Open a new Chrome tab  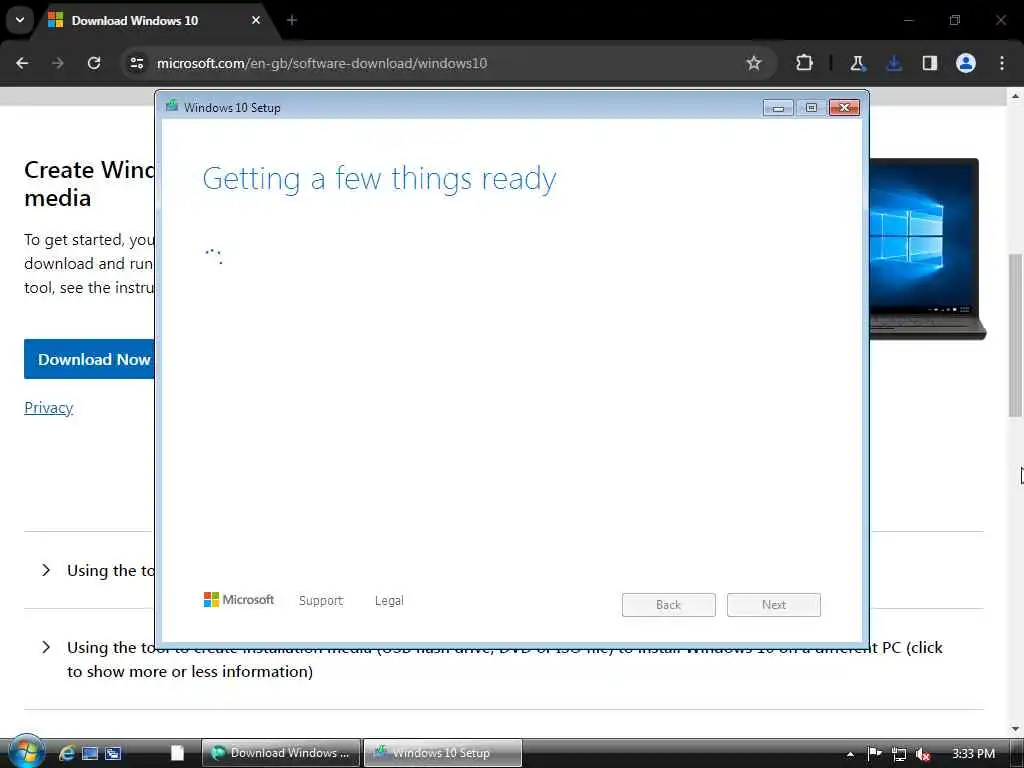pos(292,20)
